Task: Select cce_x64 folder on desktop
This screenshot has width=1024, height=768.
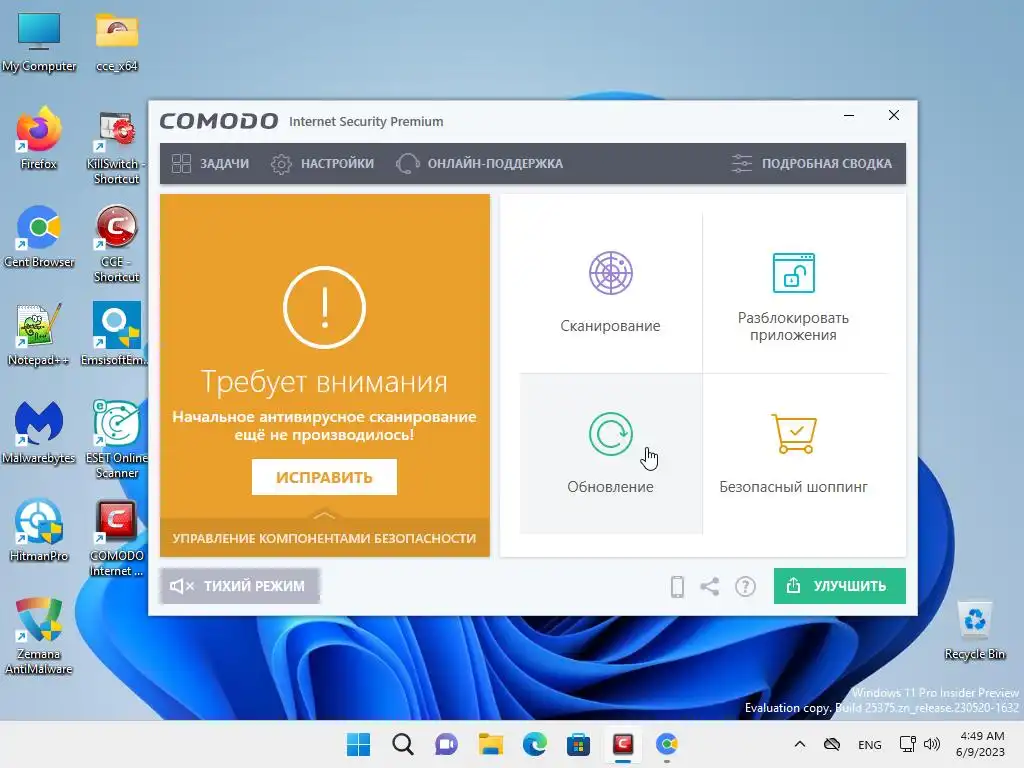Action: click(117, 42)
